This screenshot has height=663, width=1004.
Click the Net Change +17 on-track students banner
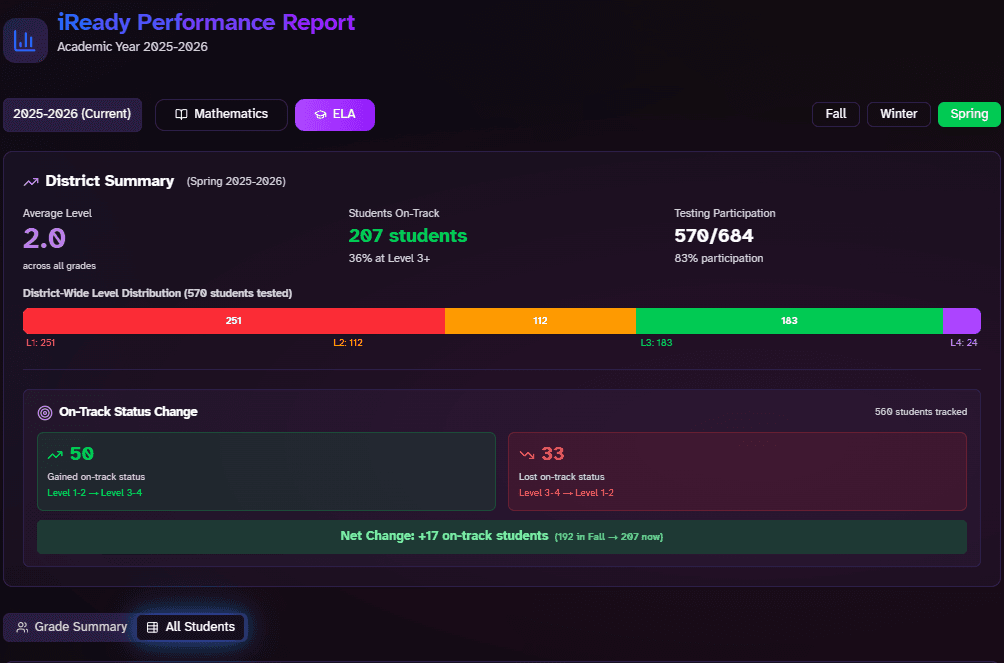click(x=502, y=537)
